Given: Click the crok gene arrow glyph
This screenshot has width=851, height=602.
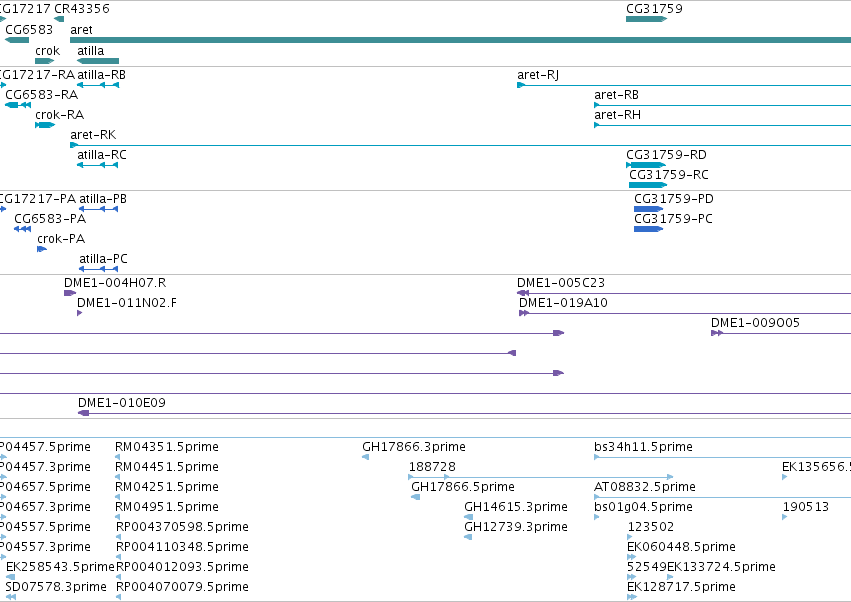Looking at the screenshot, I should click(45, 61).
